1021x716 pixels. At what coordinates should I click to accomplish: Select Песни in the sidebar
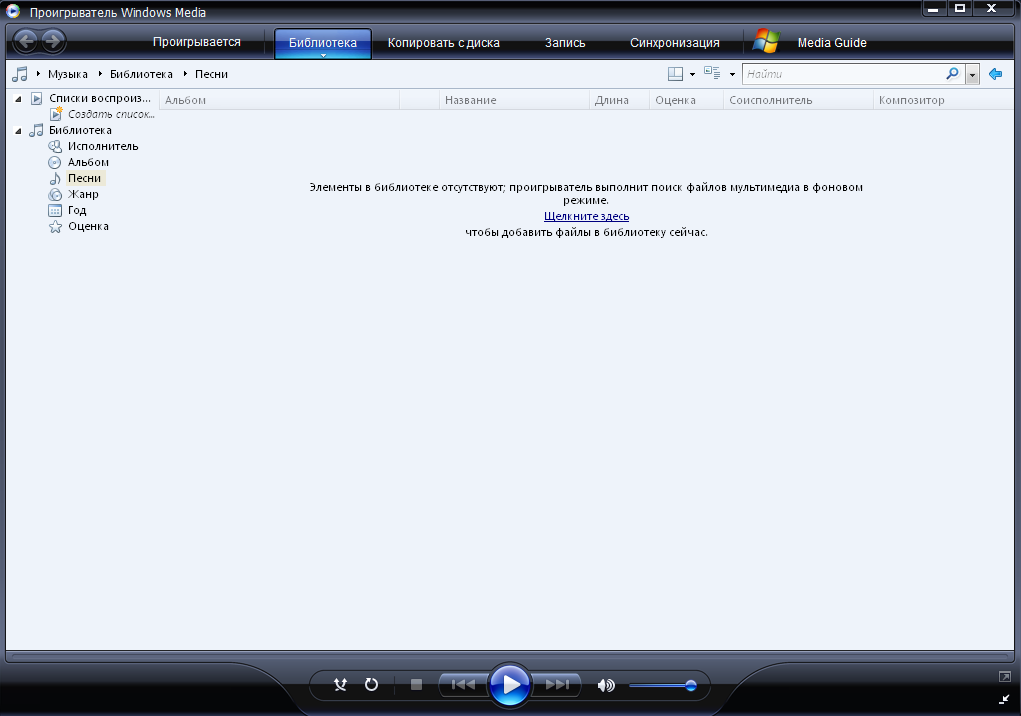pyautogui.click(x=84, y=178)
